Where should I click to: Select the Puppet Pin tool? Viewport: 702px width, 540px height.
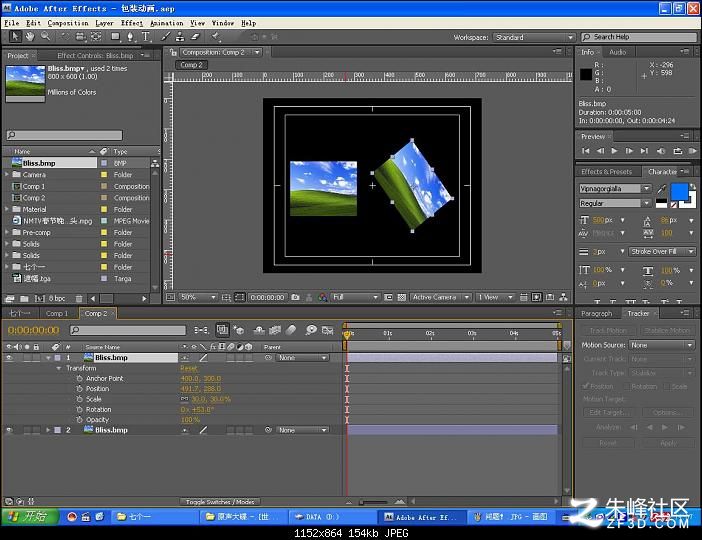pos(215,37)
